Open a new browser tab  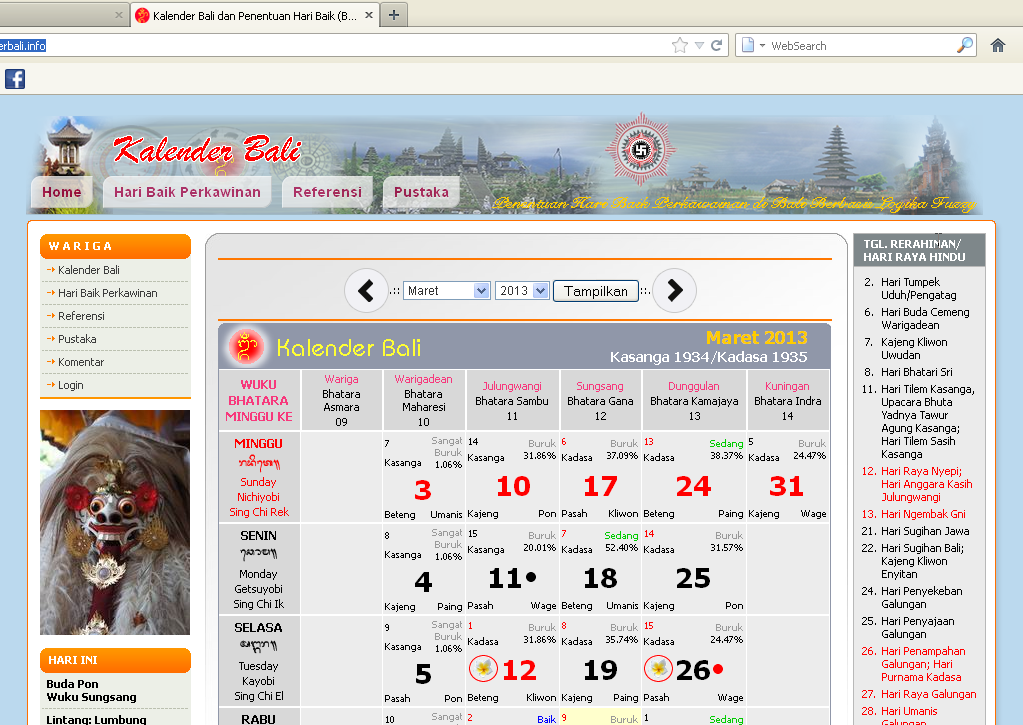click(394, 15)
